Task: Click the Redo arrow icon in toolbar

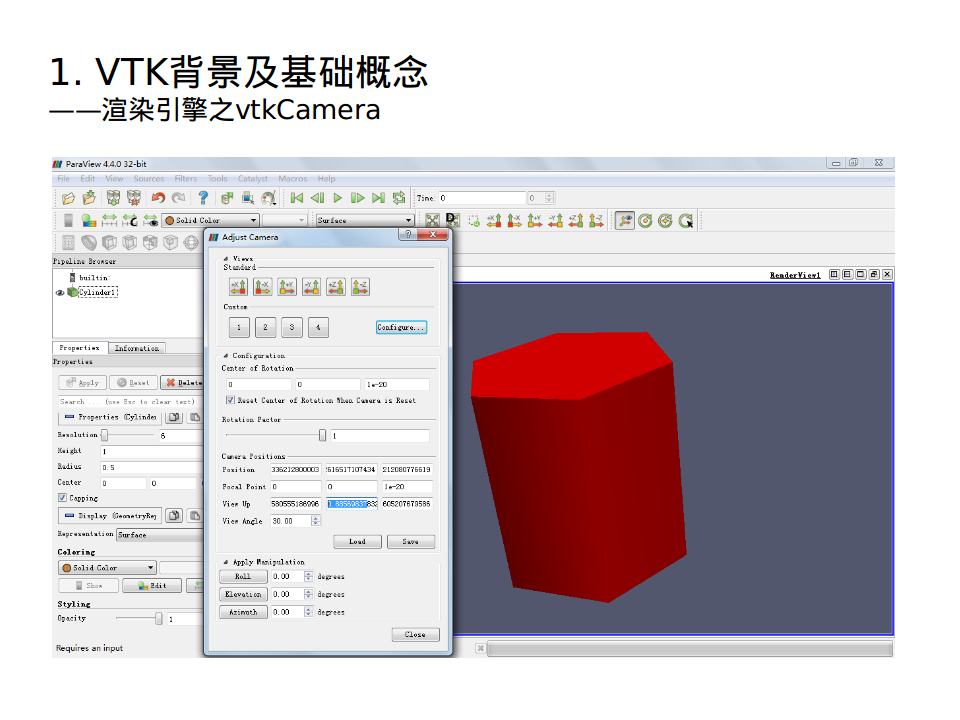Action: click(x=179, y=198)
